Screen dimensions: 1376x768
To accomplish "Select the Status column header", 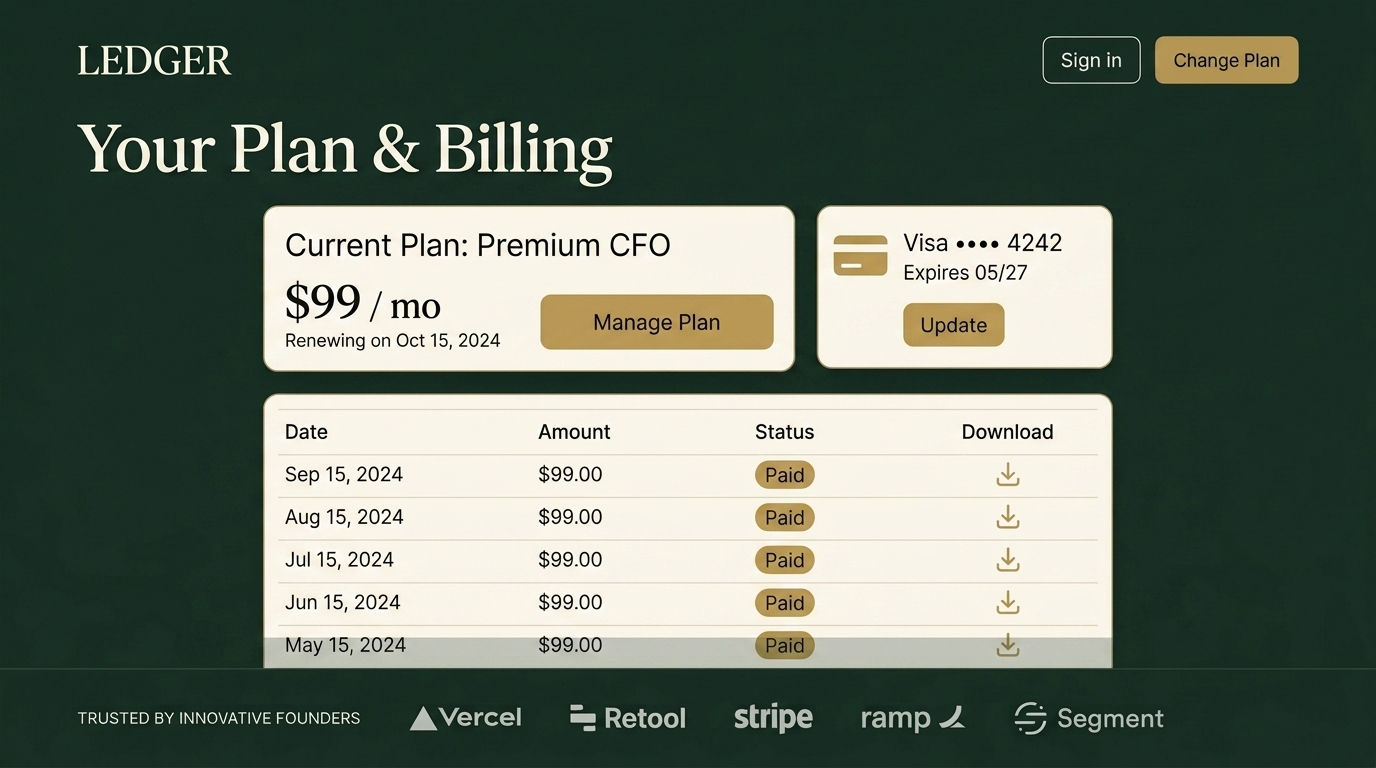I will 785,432.
